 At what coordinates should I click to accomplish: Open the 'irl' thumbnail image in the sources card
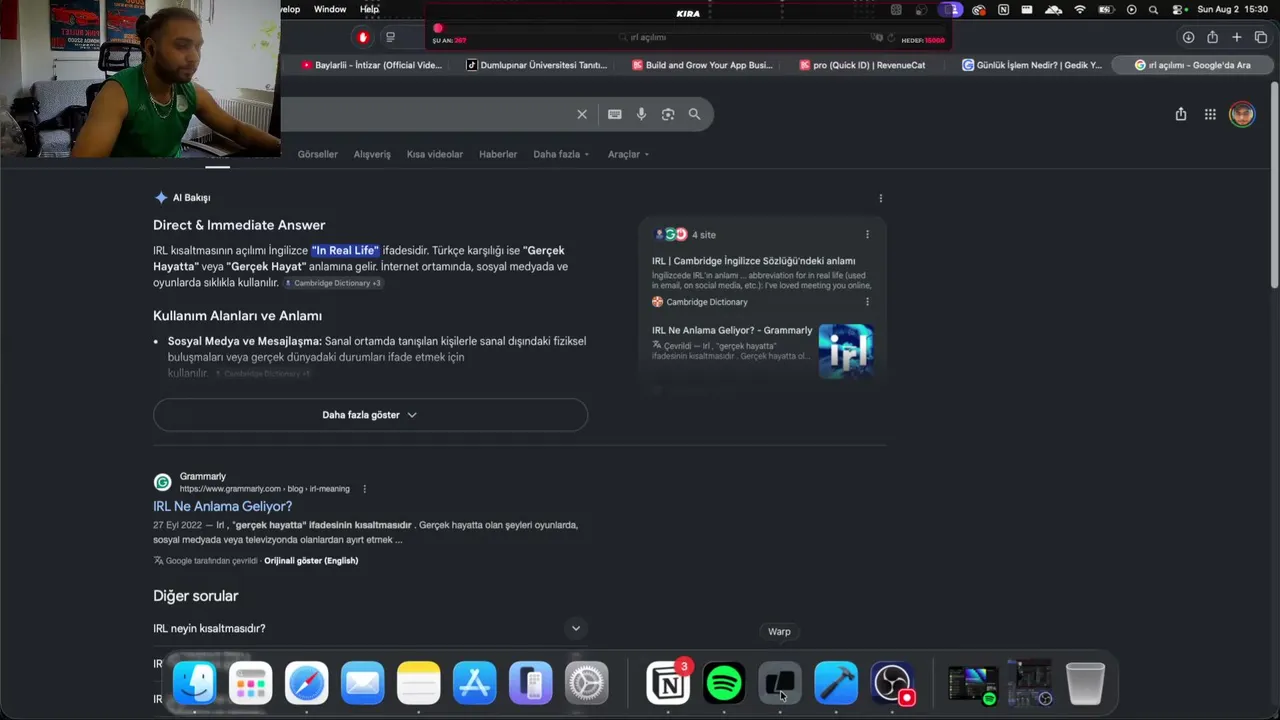846,351
